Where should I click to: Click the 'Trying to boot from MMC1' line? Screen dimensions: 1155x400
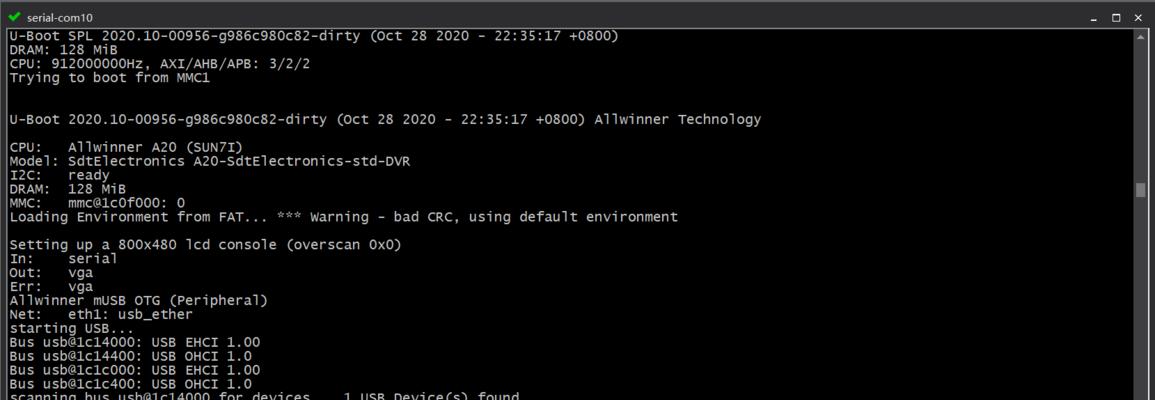[x=110, y=77]
